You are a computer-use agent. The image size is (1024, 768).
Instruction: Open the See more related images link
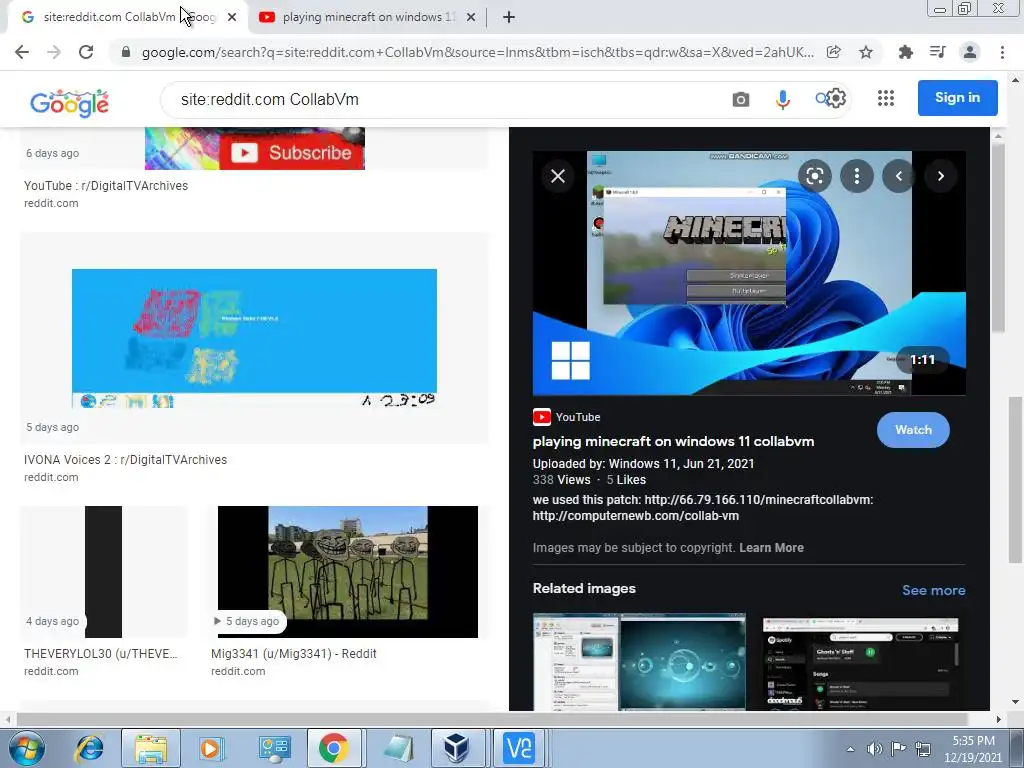point(933,590)
